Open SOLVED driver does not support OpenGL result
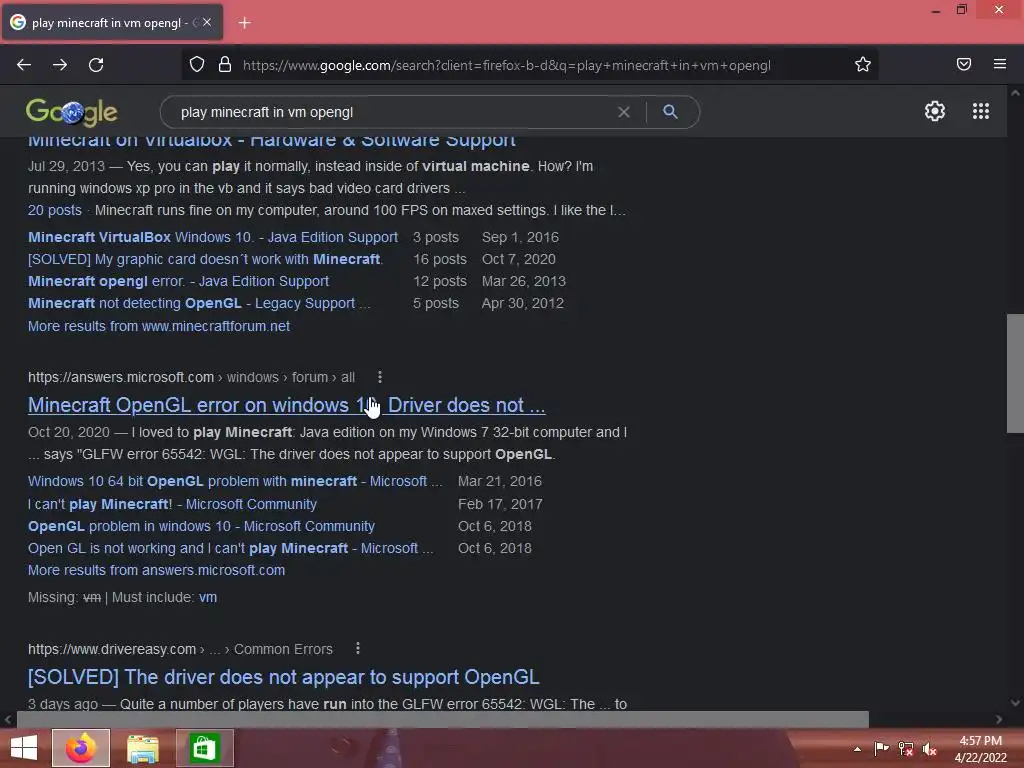 (x=283, y=677)
